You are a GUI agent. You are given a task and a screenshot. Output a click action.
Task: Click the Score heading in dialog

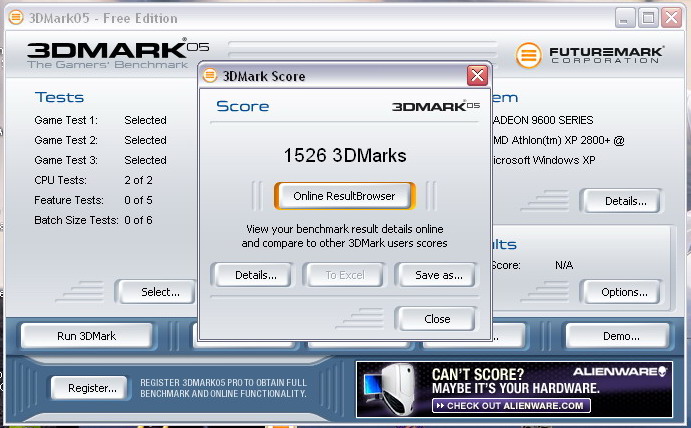[x=243, y=106]
